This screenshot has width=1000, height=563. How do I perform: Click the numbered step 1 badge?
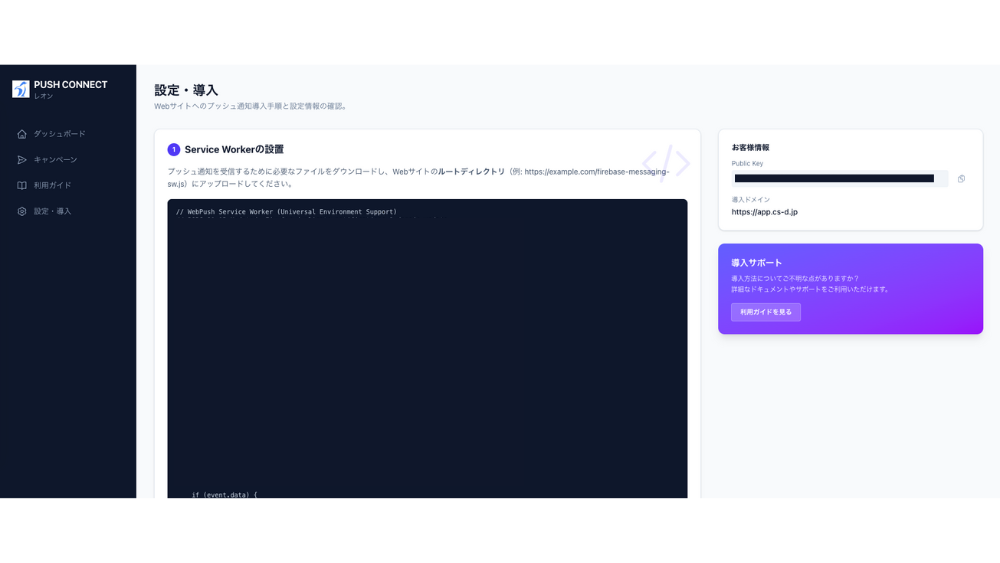click(x=174, y=150)
